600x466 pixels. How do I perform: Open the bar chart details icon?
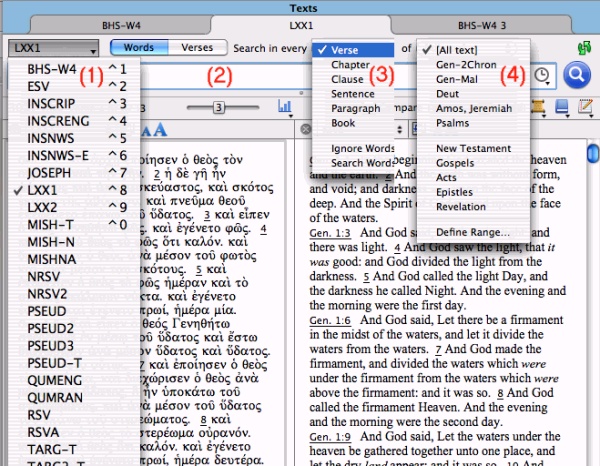pos(285,107)
